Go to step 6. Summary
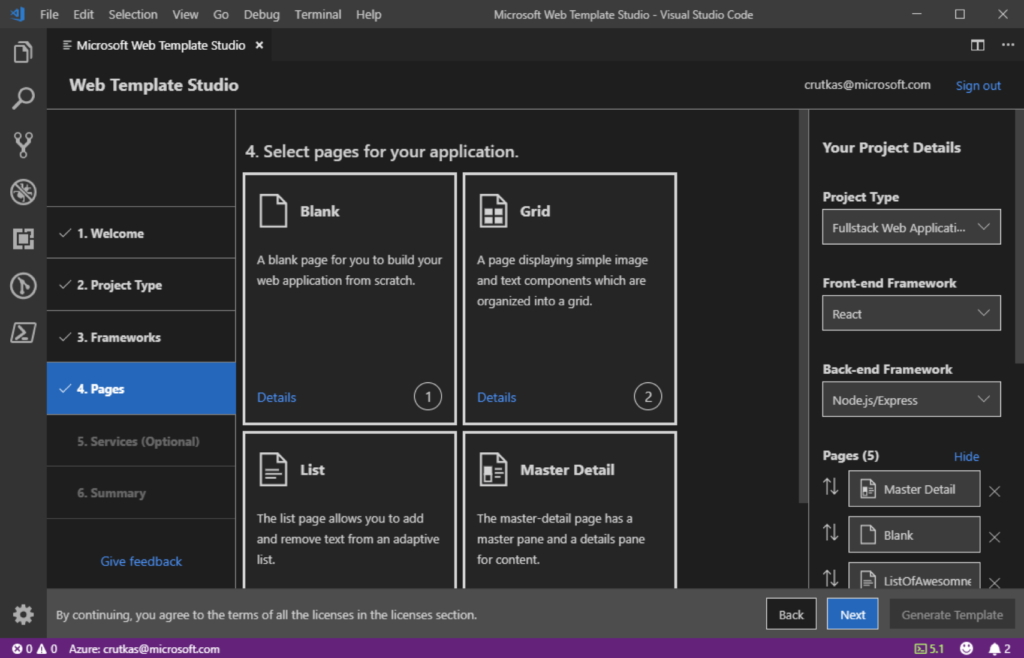Image resolution: width=1024 pixels, height=658 pixels. [x=141, y=493]
